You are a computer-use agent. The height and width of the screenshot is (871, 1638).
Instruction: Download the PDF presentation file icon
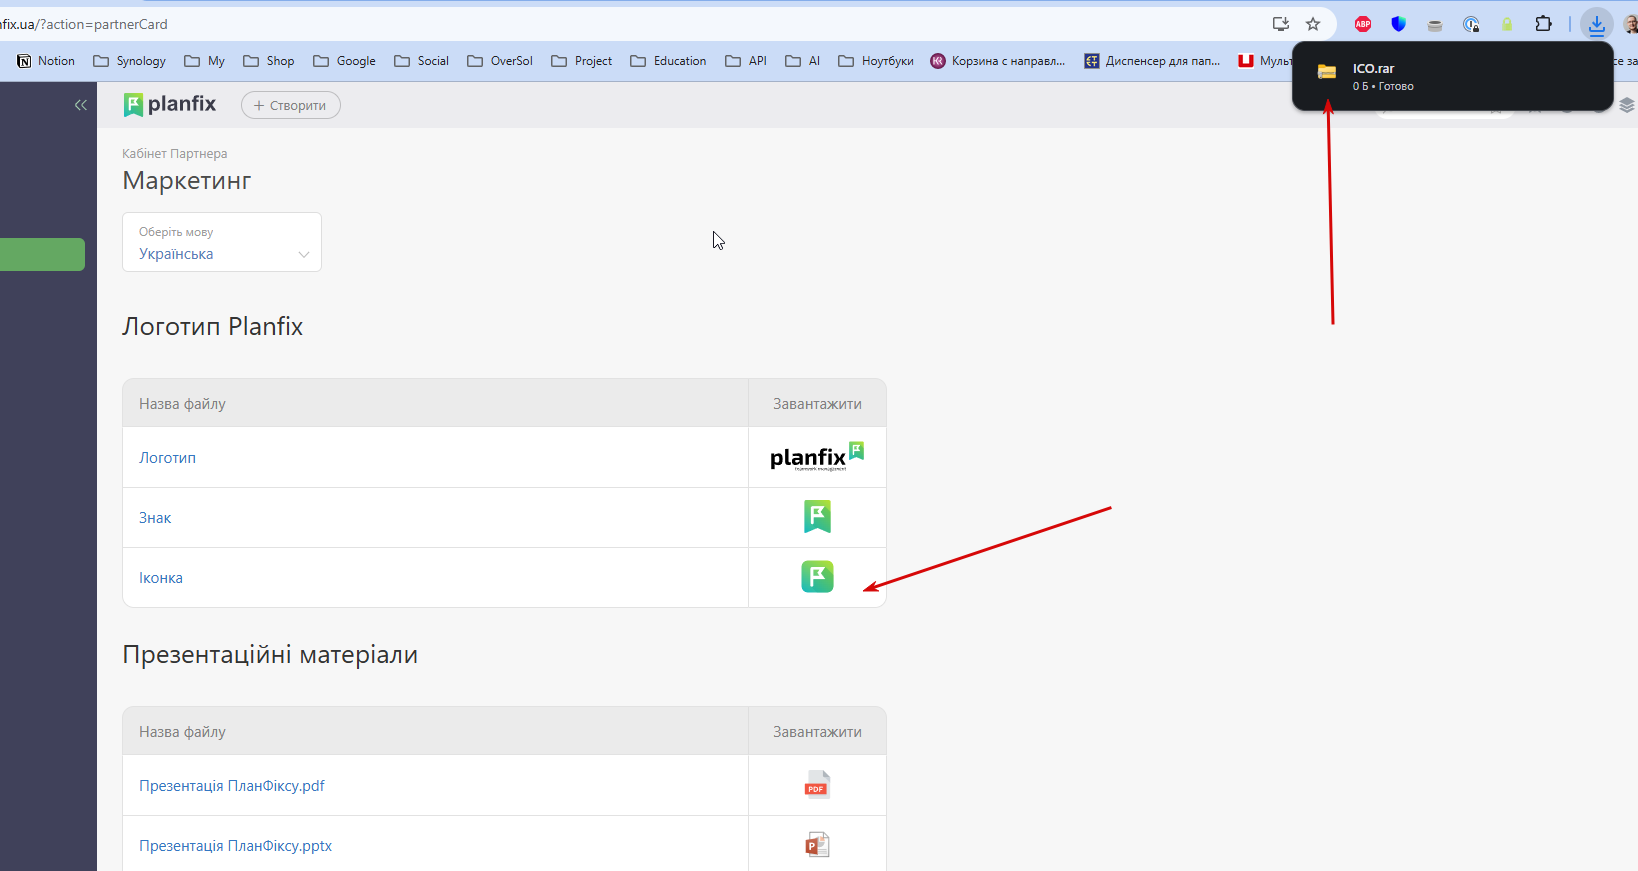[x=817, y=785]
